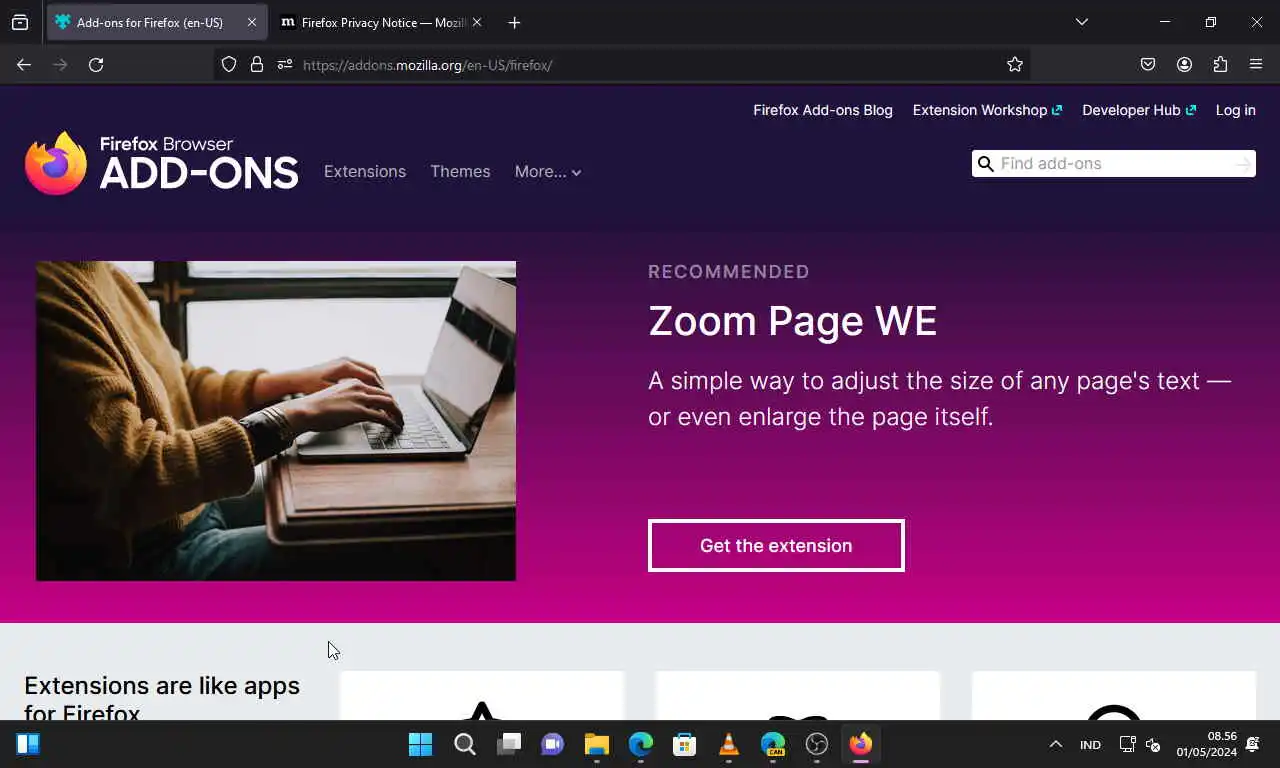1280x768 pixels.
Task: Go back with the browser back arrow
Action: tap(24, 65)
